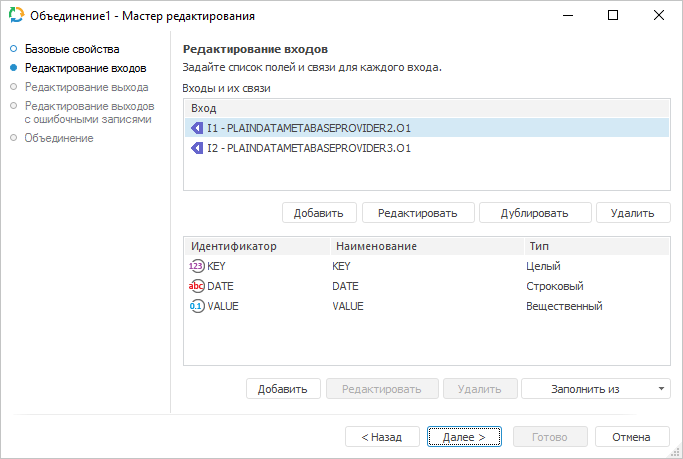
Task: Click the real type icon beside VALUE
Action: click(196, 306)
